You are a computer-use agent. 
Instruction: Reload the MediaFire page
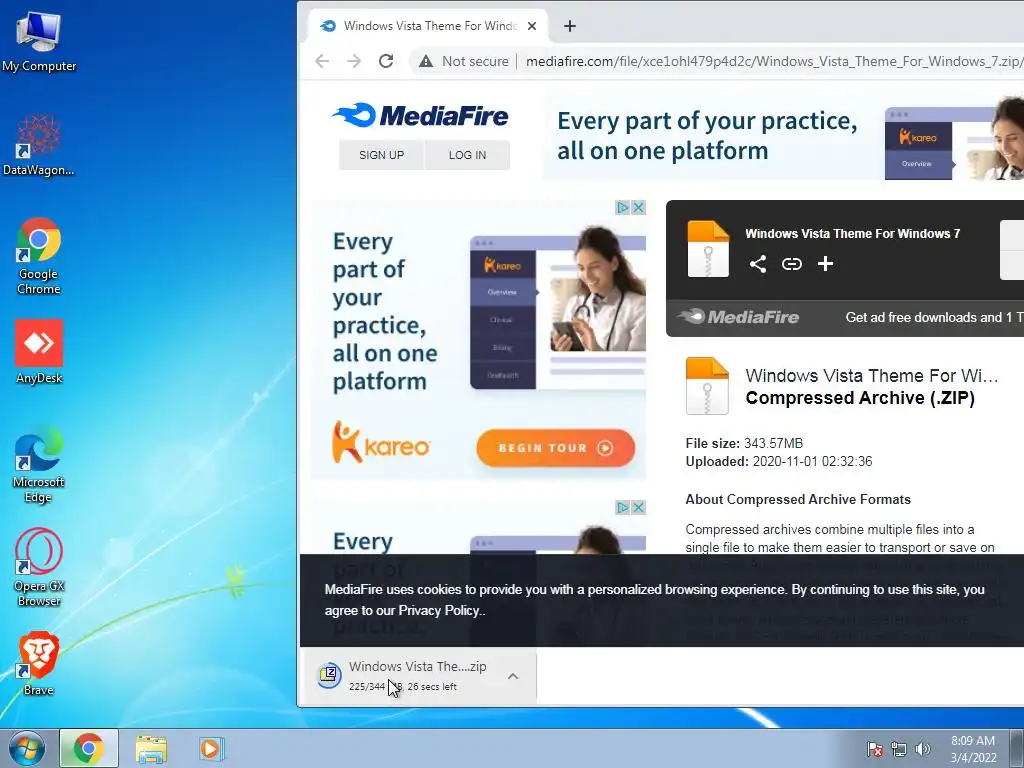tap(386, 61)
